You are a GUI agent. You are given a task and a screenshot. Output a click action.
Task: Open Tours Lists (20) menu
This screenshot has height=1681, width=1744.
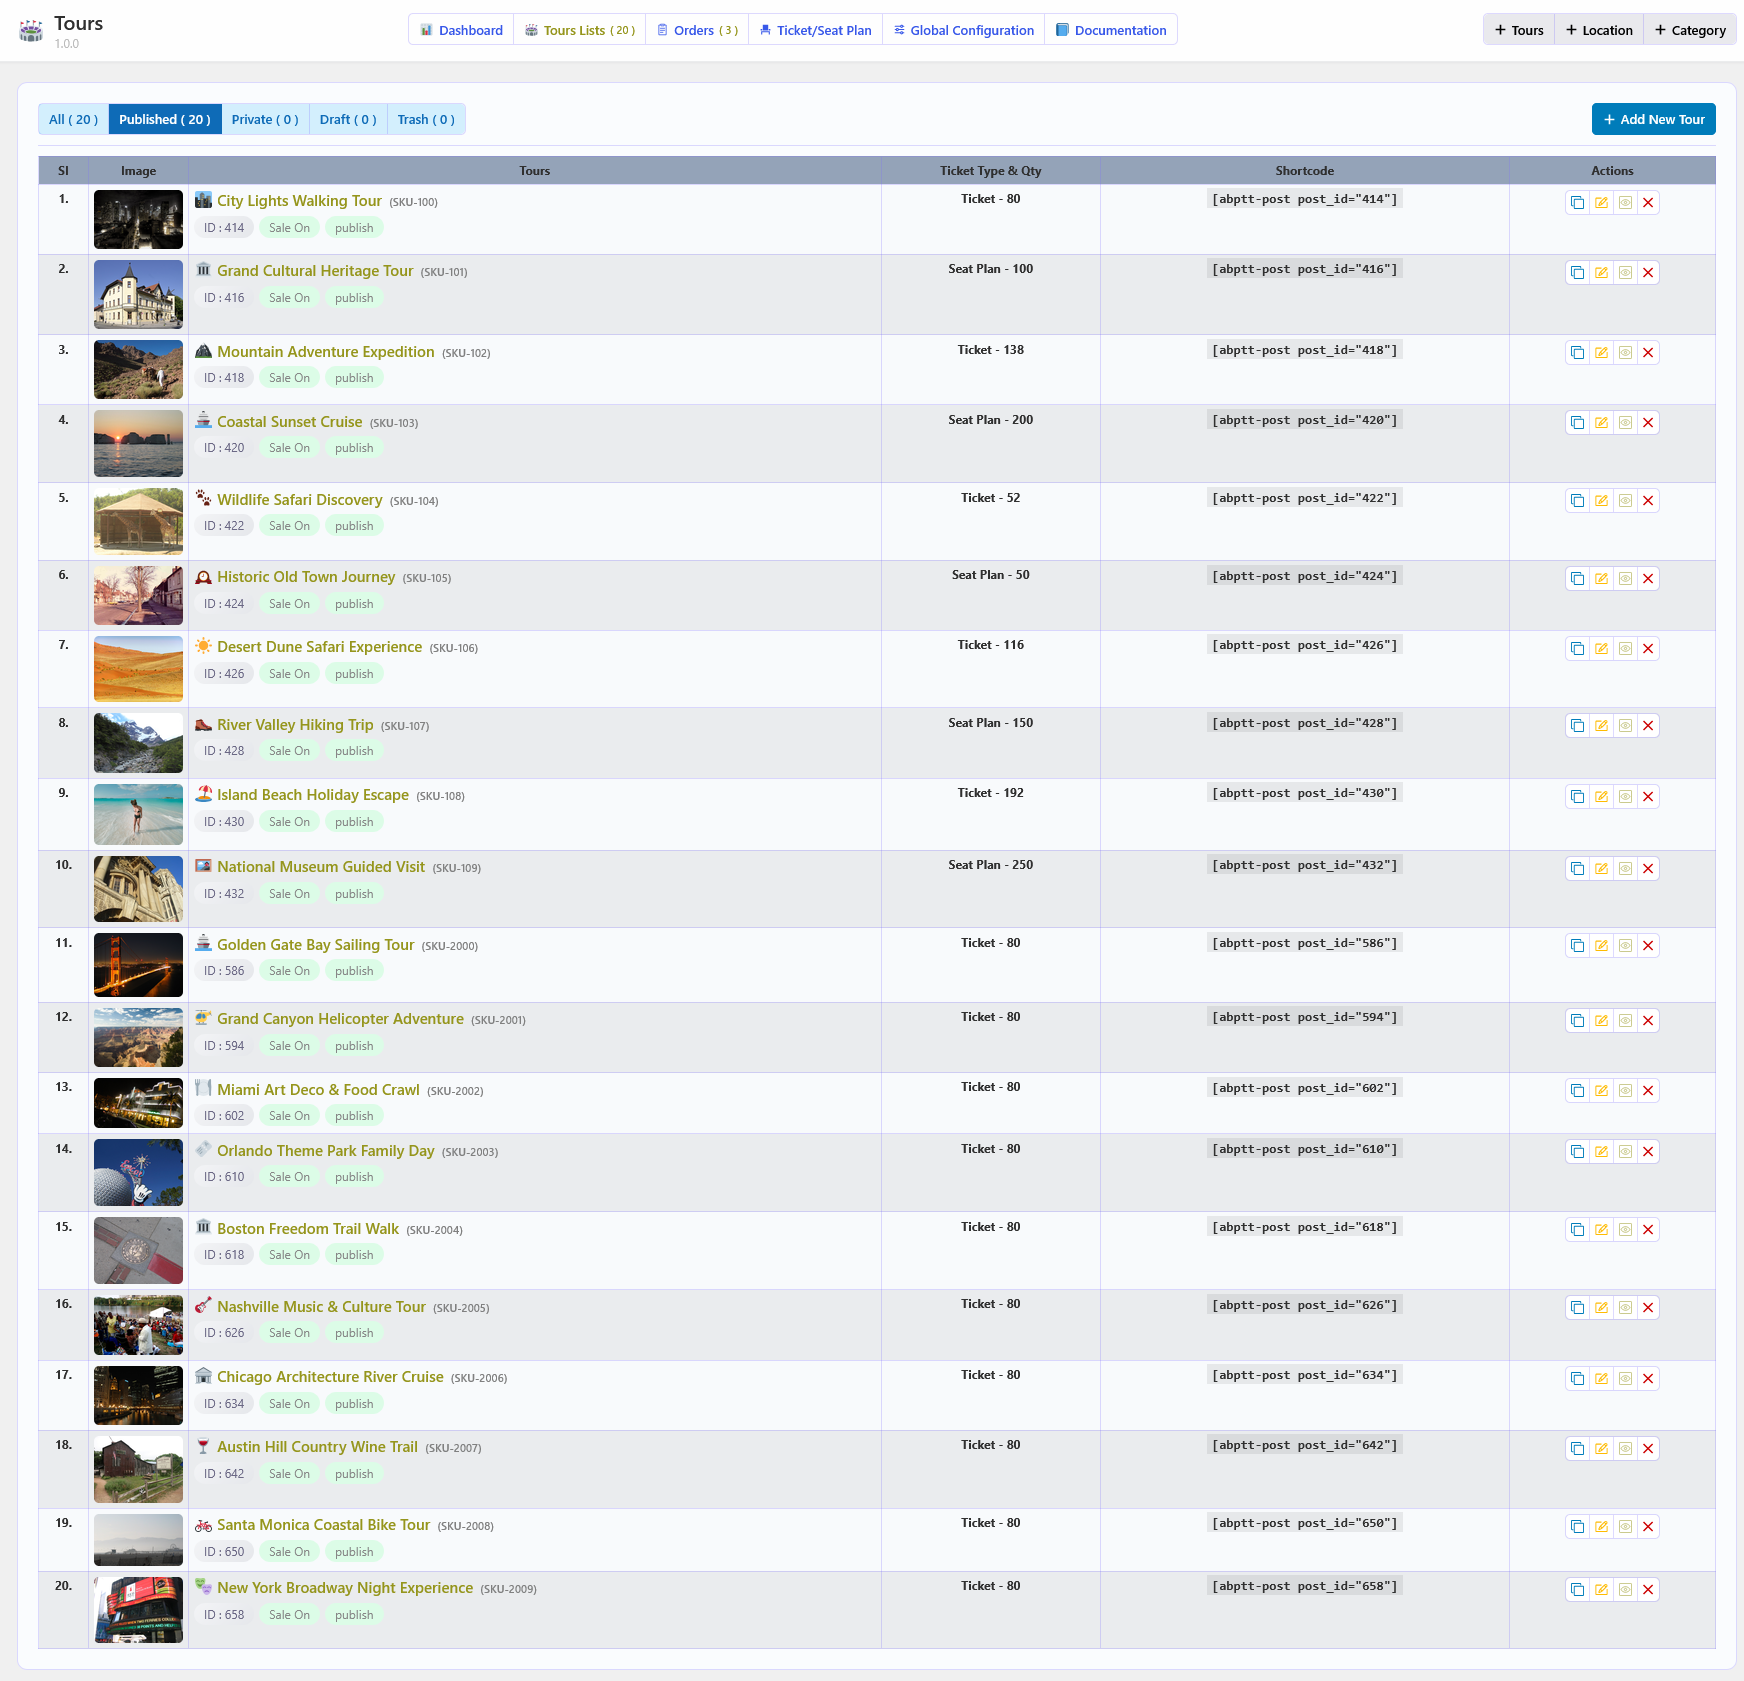tap(580, 30)
